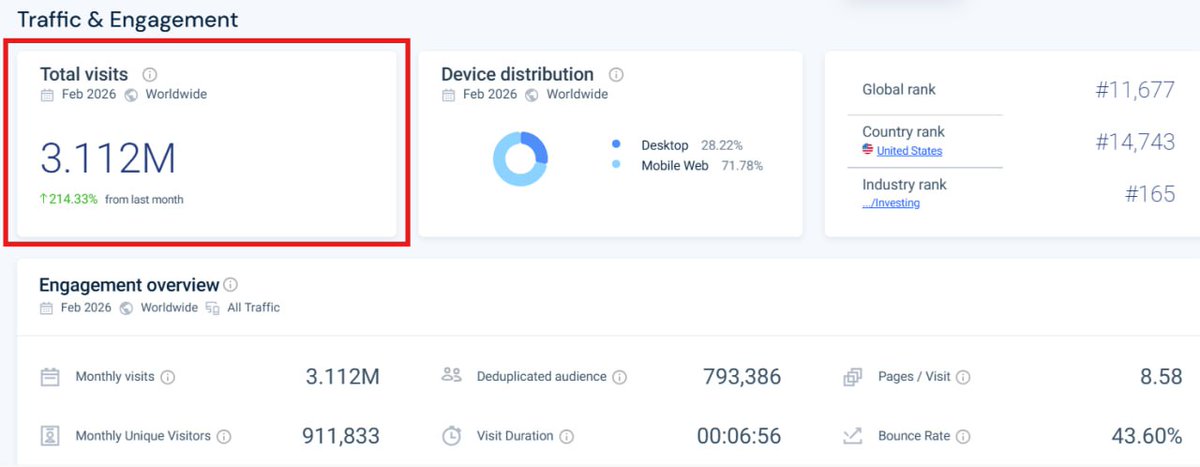
Task: Click the All Traffic filter label
Action: 254,308
